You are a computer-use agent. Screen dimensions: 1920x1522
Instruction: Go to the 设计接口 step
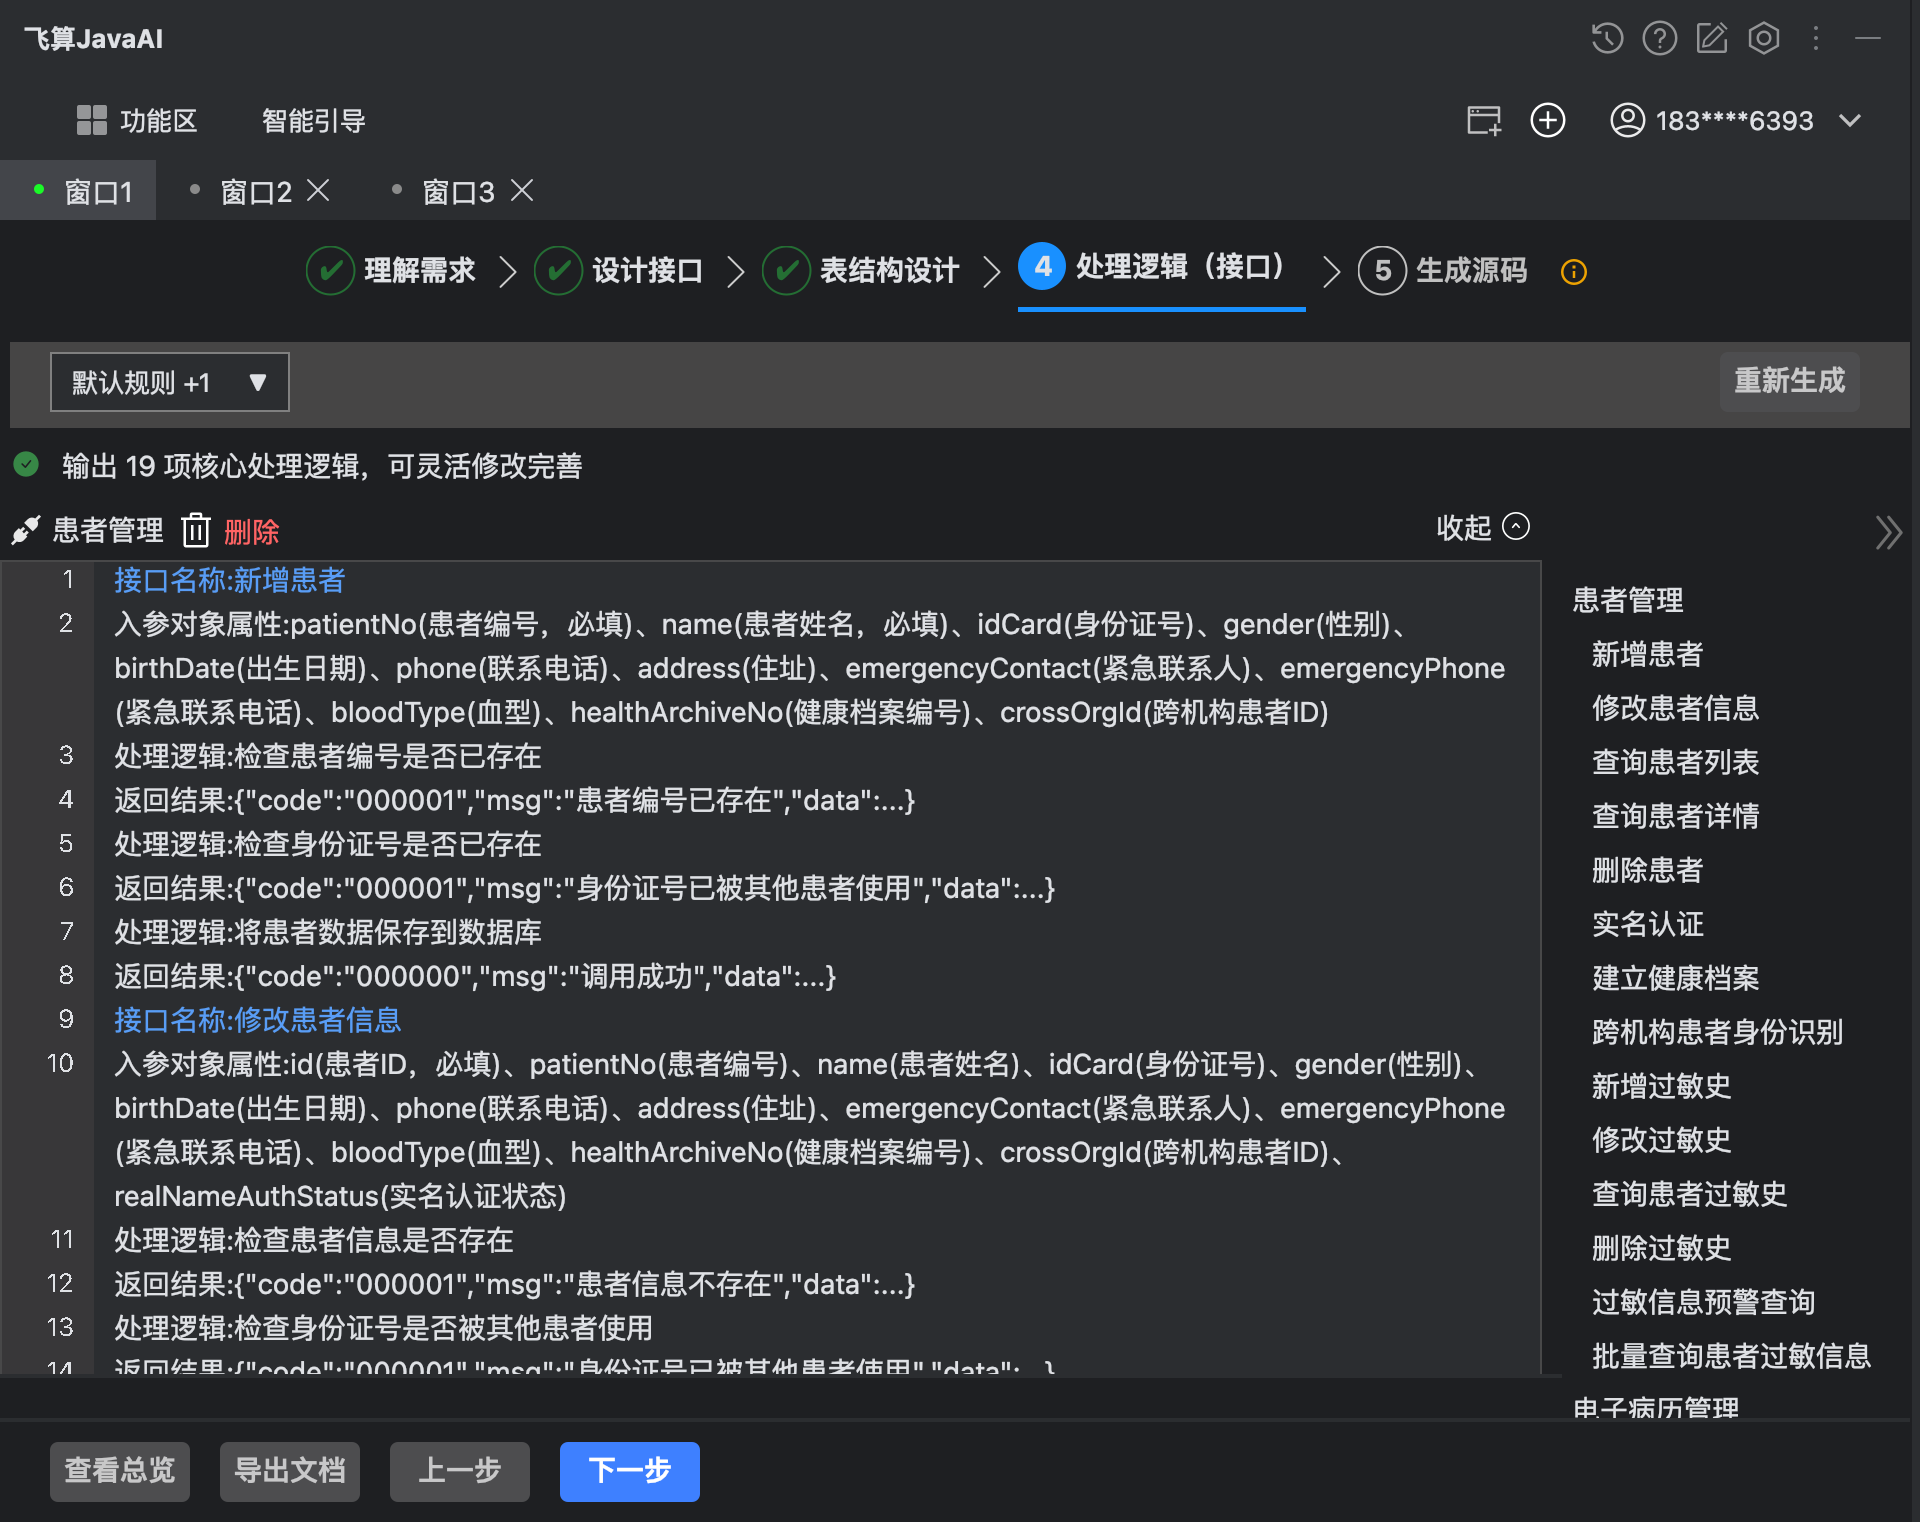[620, 271]
